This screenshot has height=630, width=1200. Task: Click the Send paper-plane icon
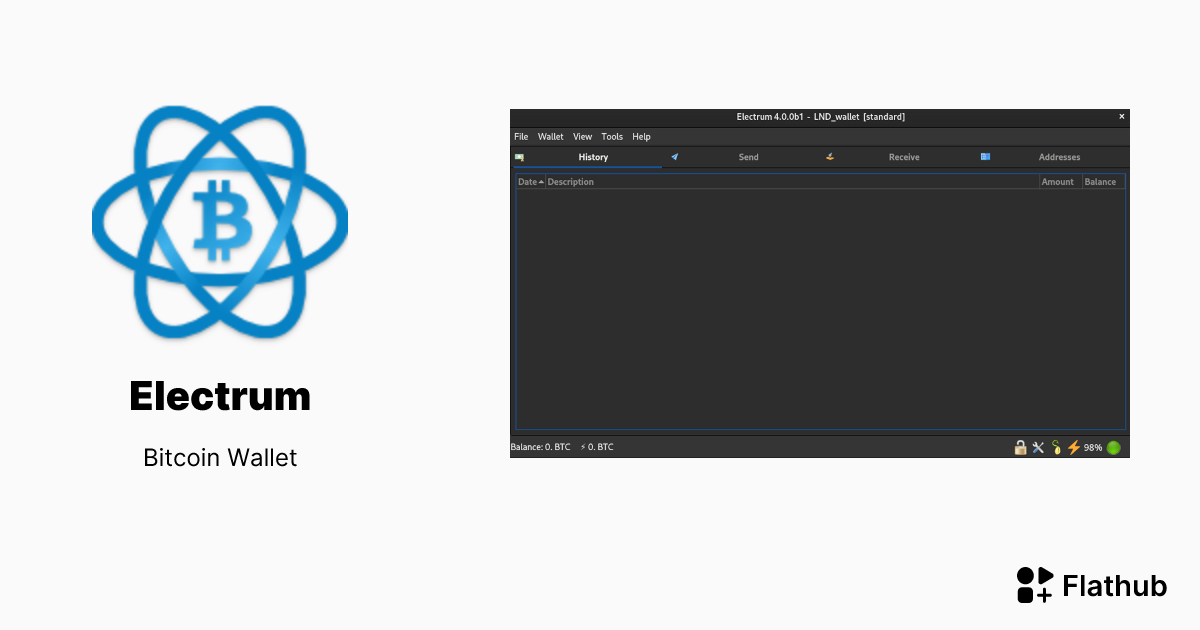pyautogui.click(x=675, y=157)
